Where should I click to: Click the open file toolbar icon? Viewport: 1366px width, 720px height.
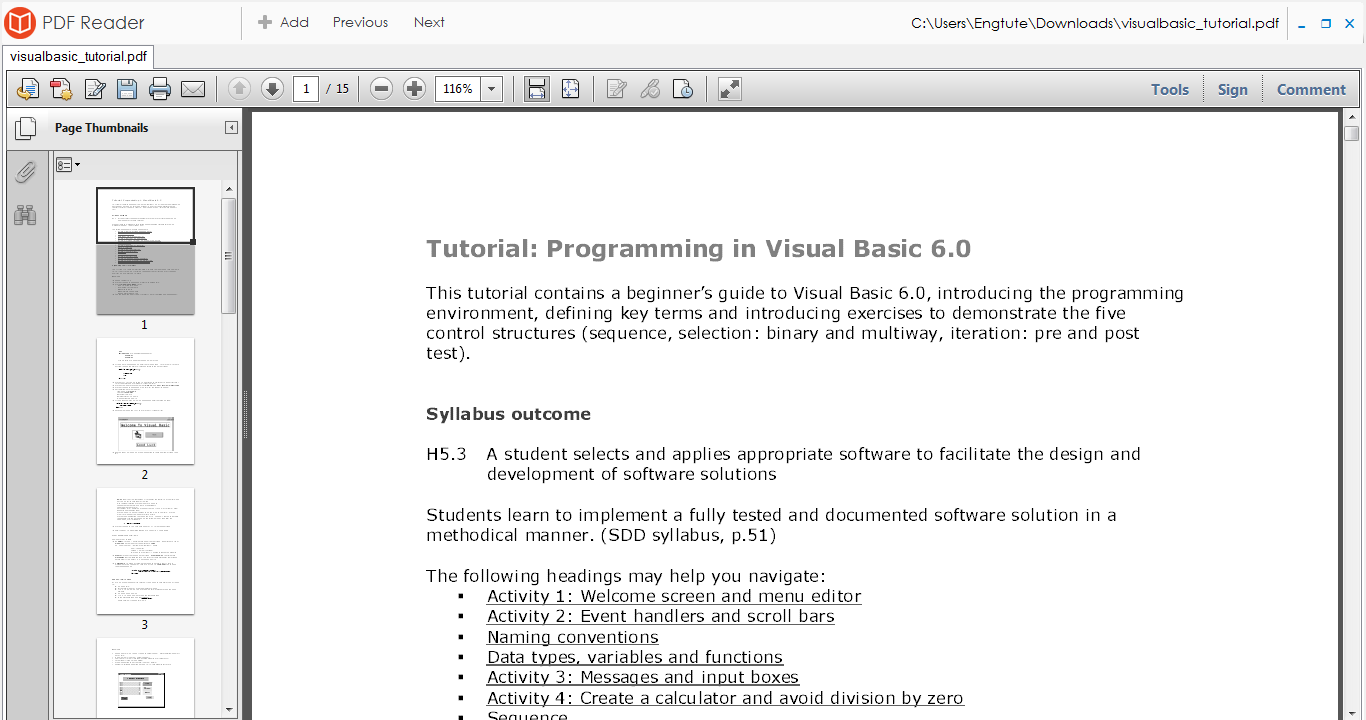point(28,90)
